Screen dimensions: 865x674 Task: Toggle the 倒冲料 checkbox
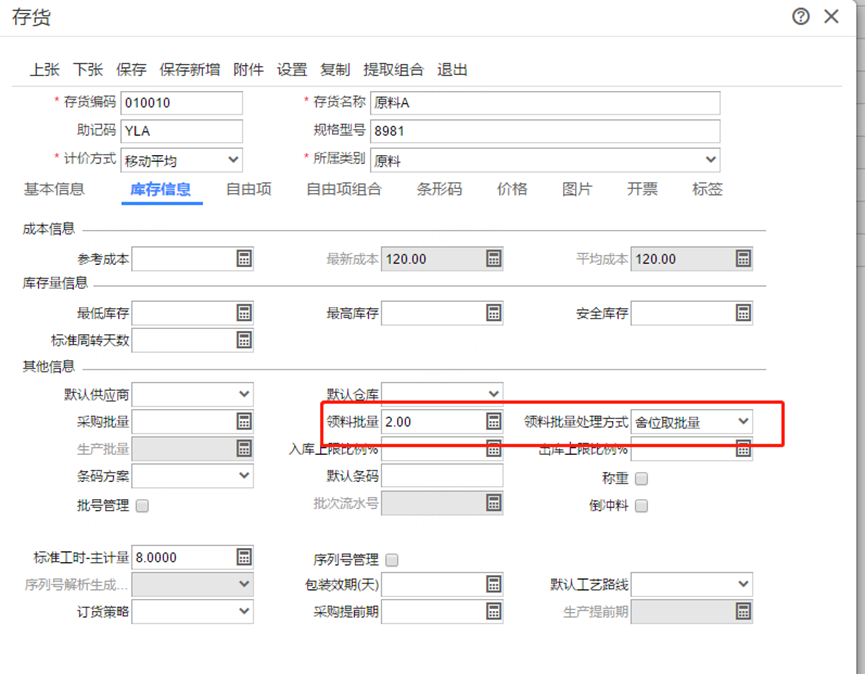(x=642, y=506)
